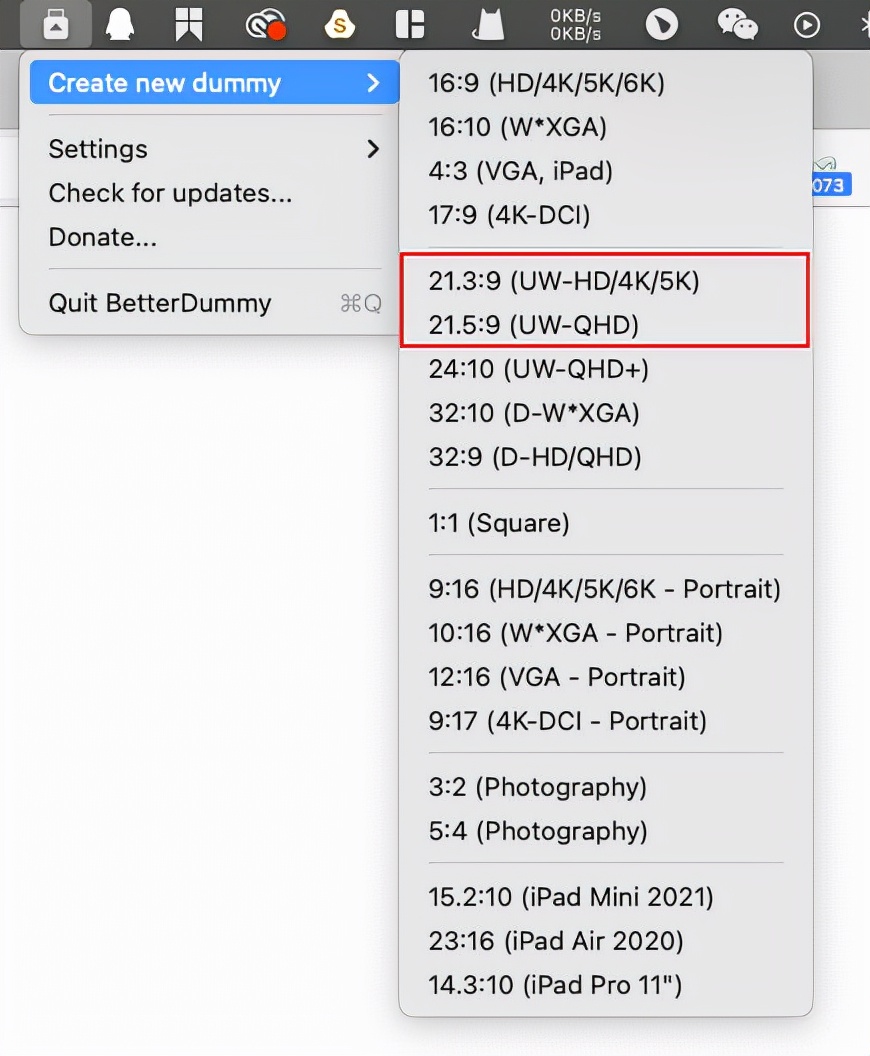Select 21.5:9 (UW-QHD) option
The image size is (870, 1056).
click(605, 325)
